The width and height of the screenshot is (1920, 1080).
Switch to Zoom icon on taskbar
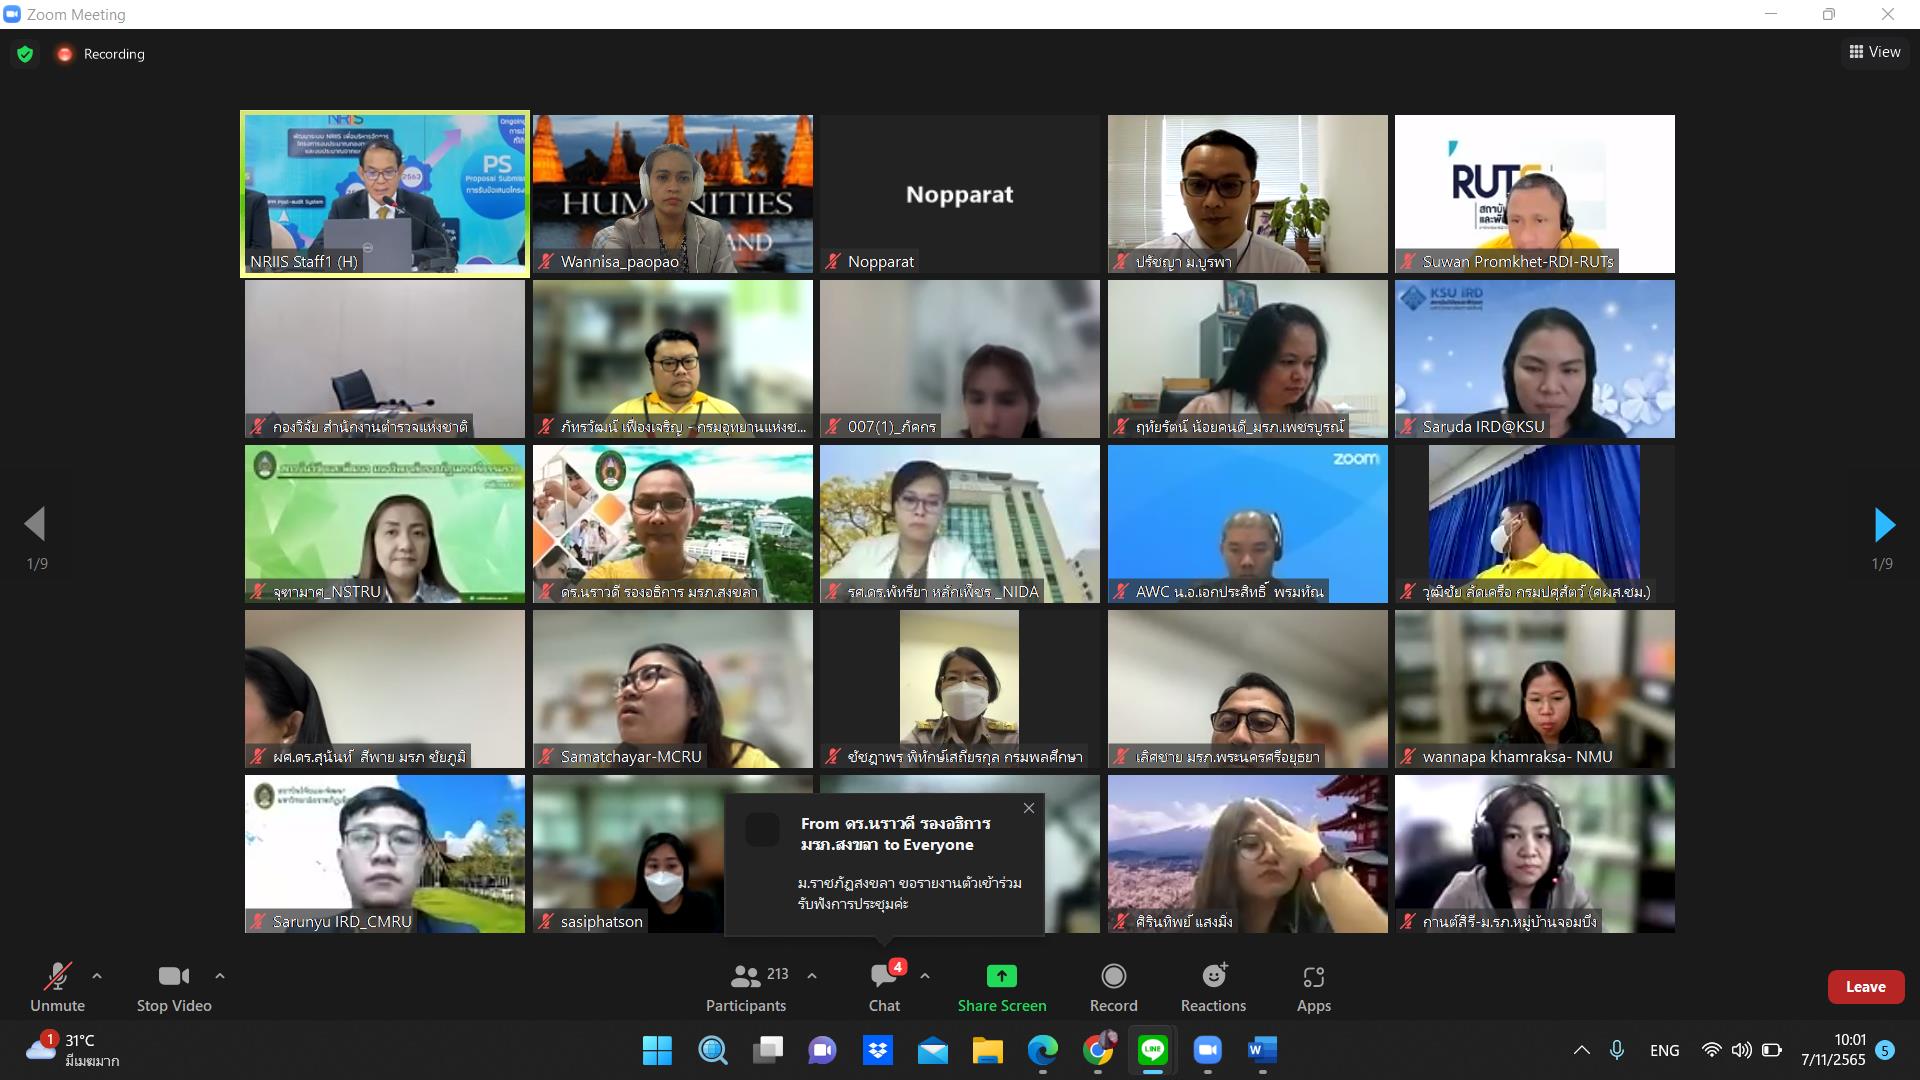(x=1208, y=1050)
